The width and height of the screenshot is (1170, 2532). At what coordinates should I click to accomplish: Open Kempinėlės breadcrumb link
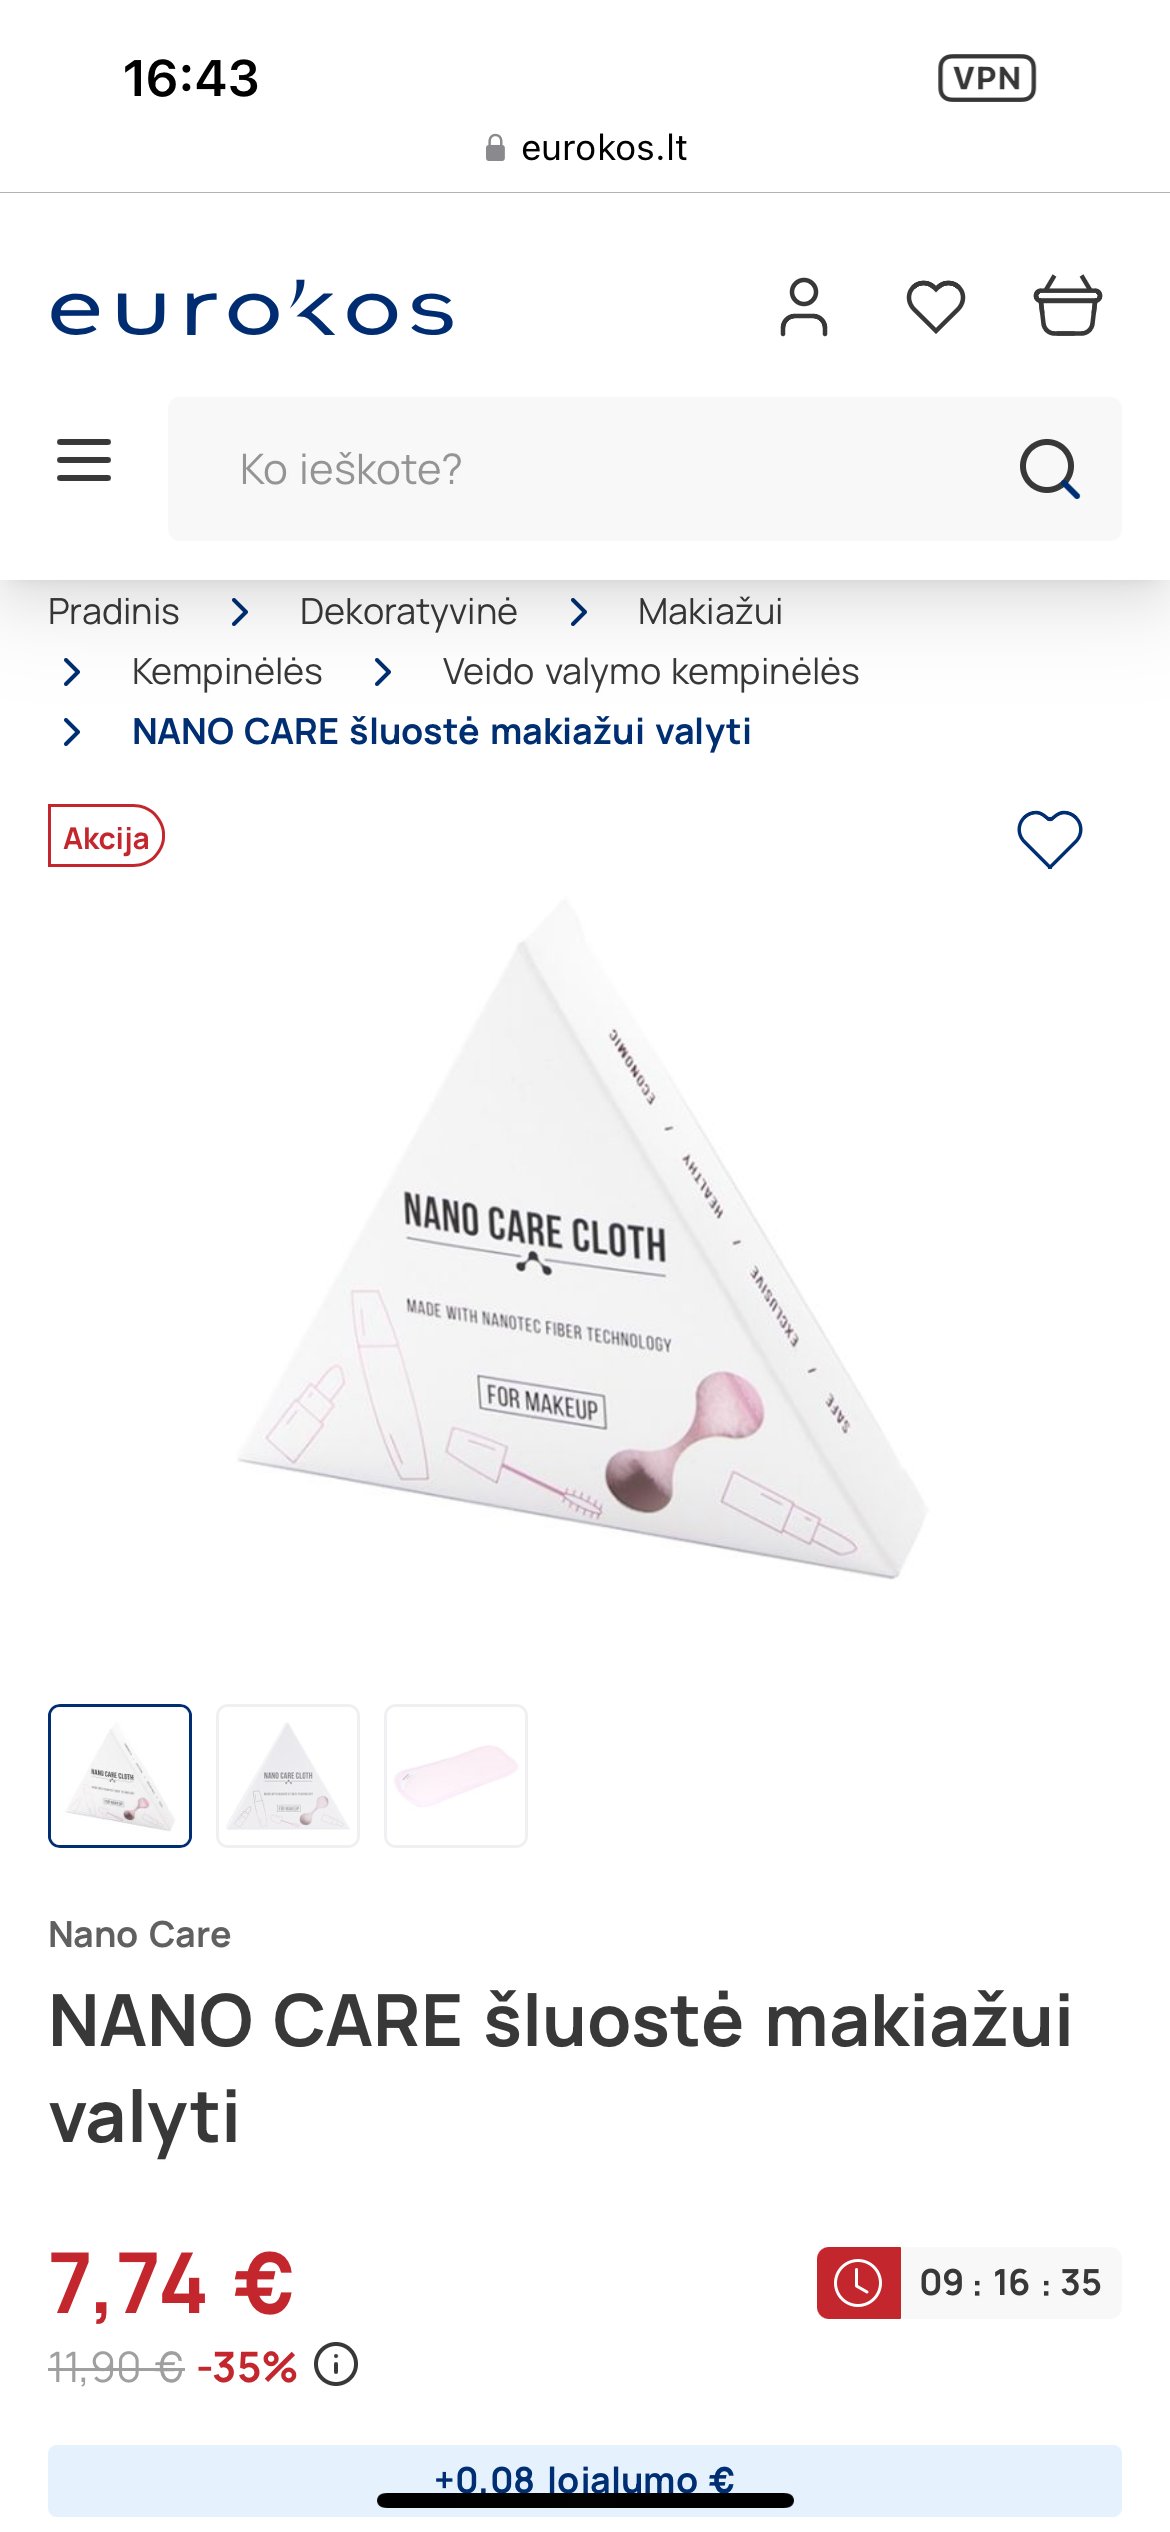[227, 671]
